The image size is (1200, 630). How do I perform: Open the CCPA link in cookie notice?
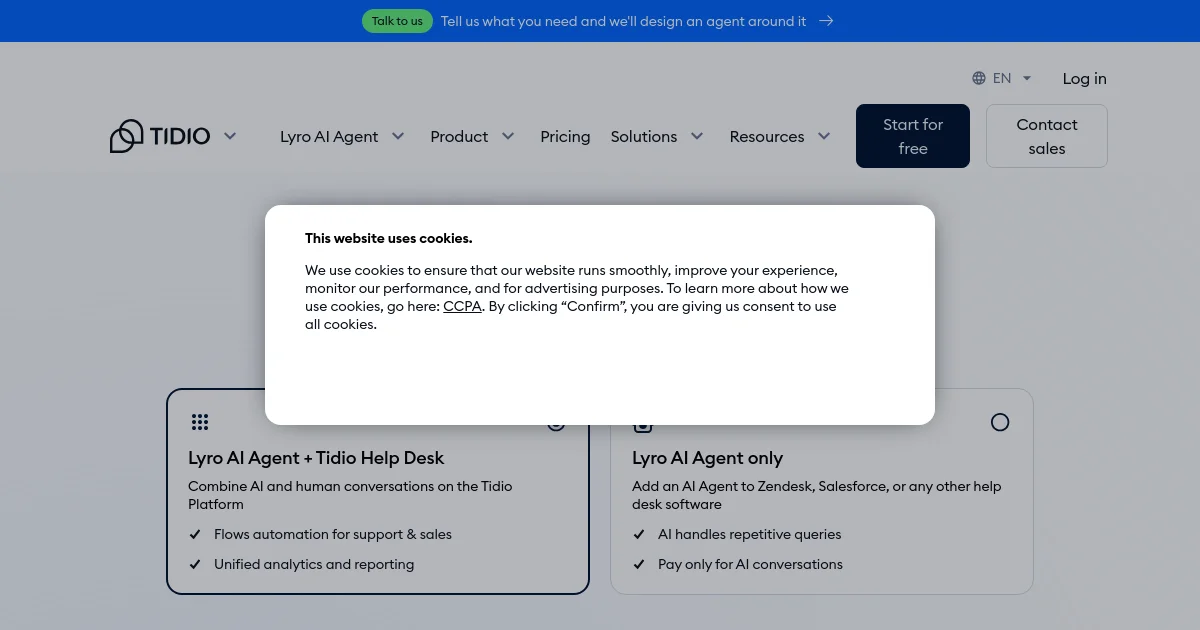[x=462, y=306]
